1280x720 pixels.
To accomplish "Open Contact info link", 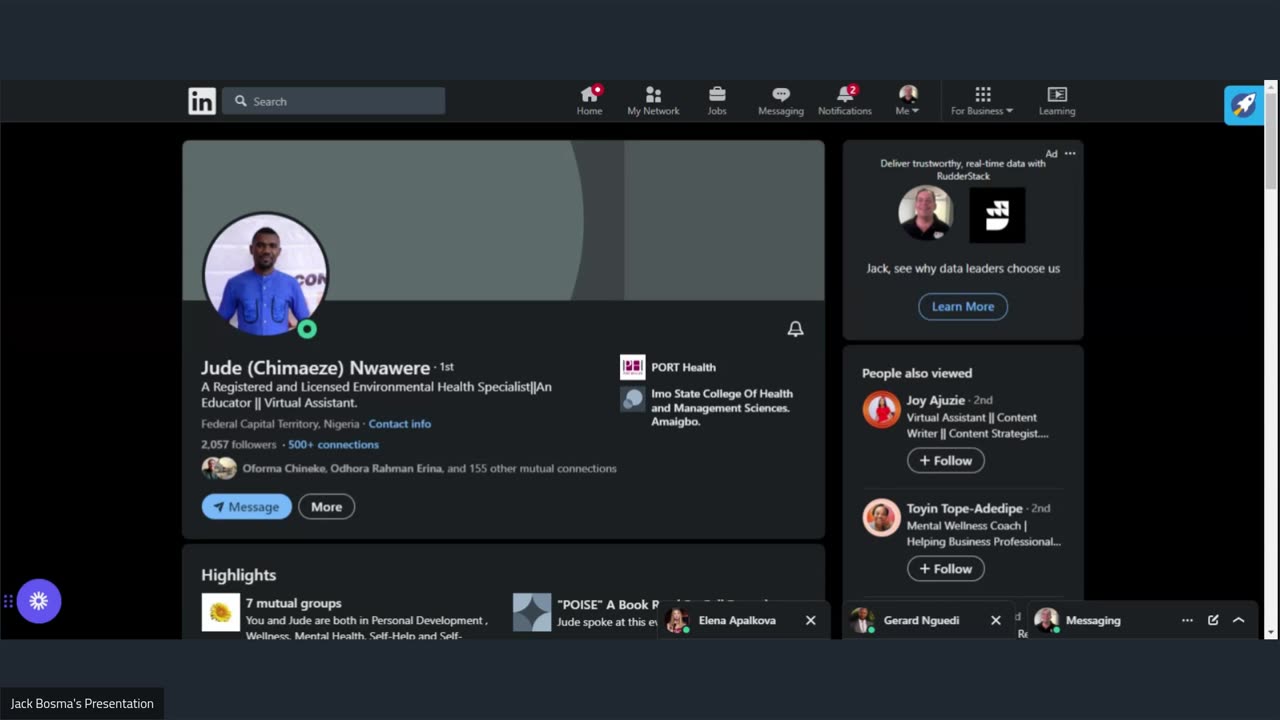I will (x=399, y=424).
